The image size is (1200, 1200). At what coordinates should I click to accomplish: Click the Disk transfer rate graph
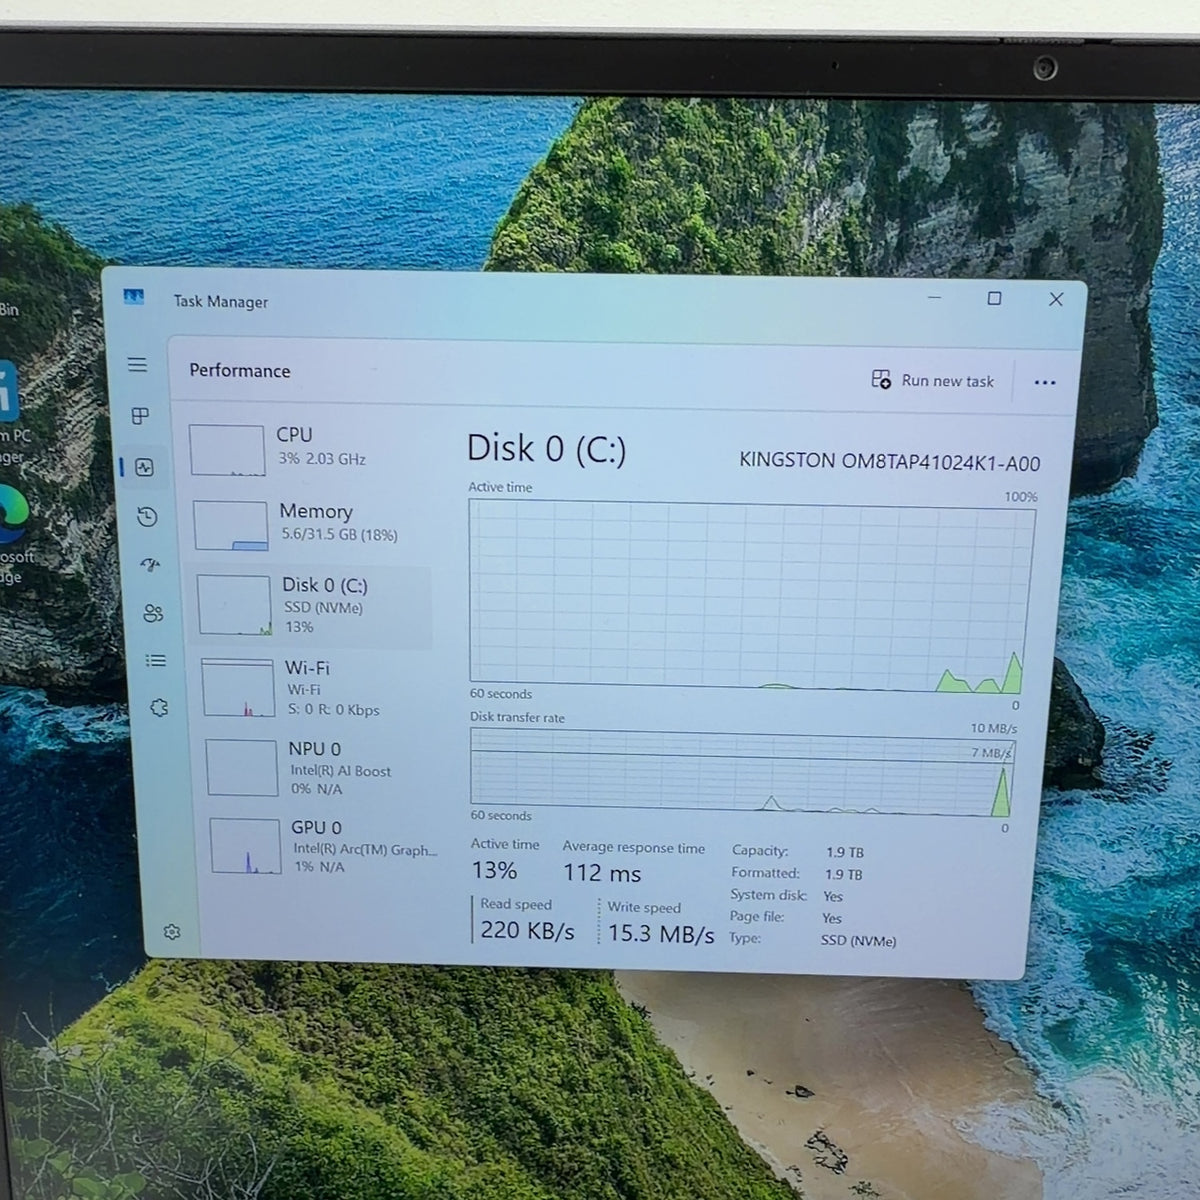pyautogui.click(x=741, y=772)
